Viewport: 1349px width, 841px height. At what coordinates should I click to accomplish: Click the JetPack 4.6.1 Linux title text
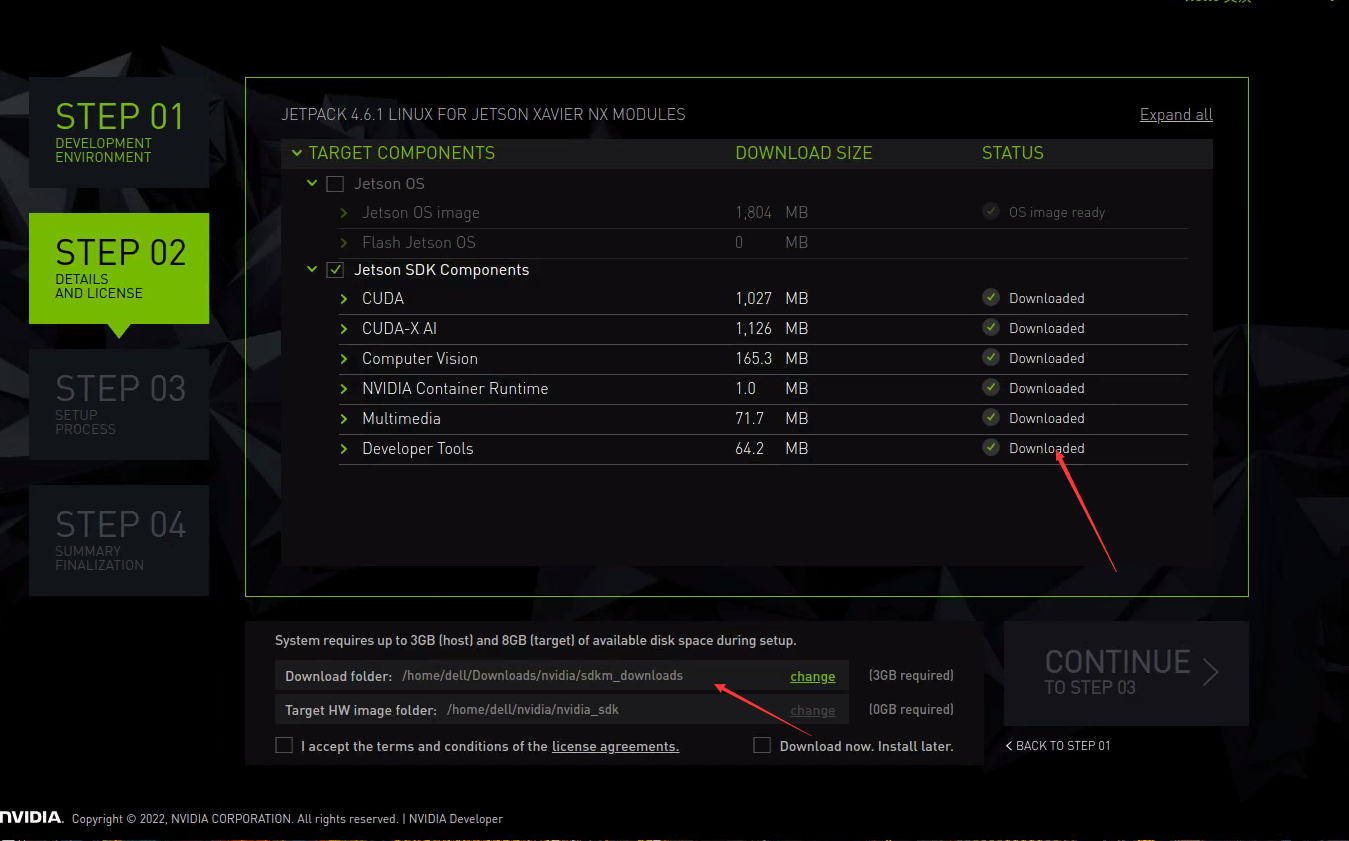tap(483, 115)
